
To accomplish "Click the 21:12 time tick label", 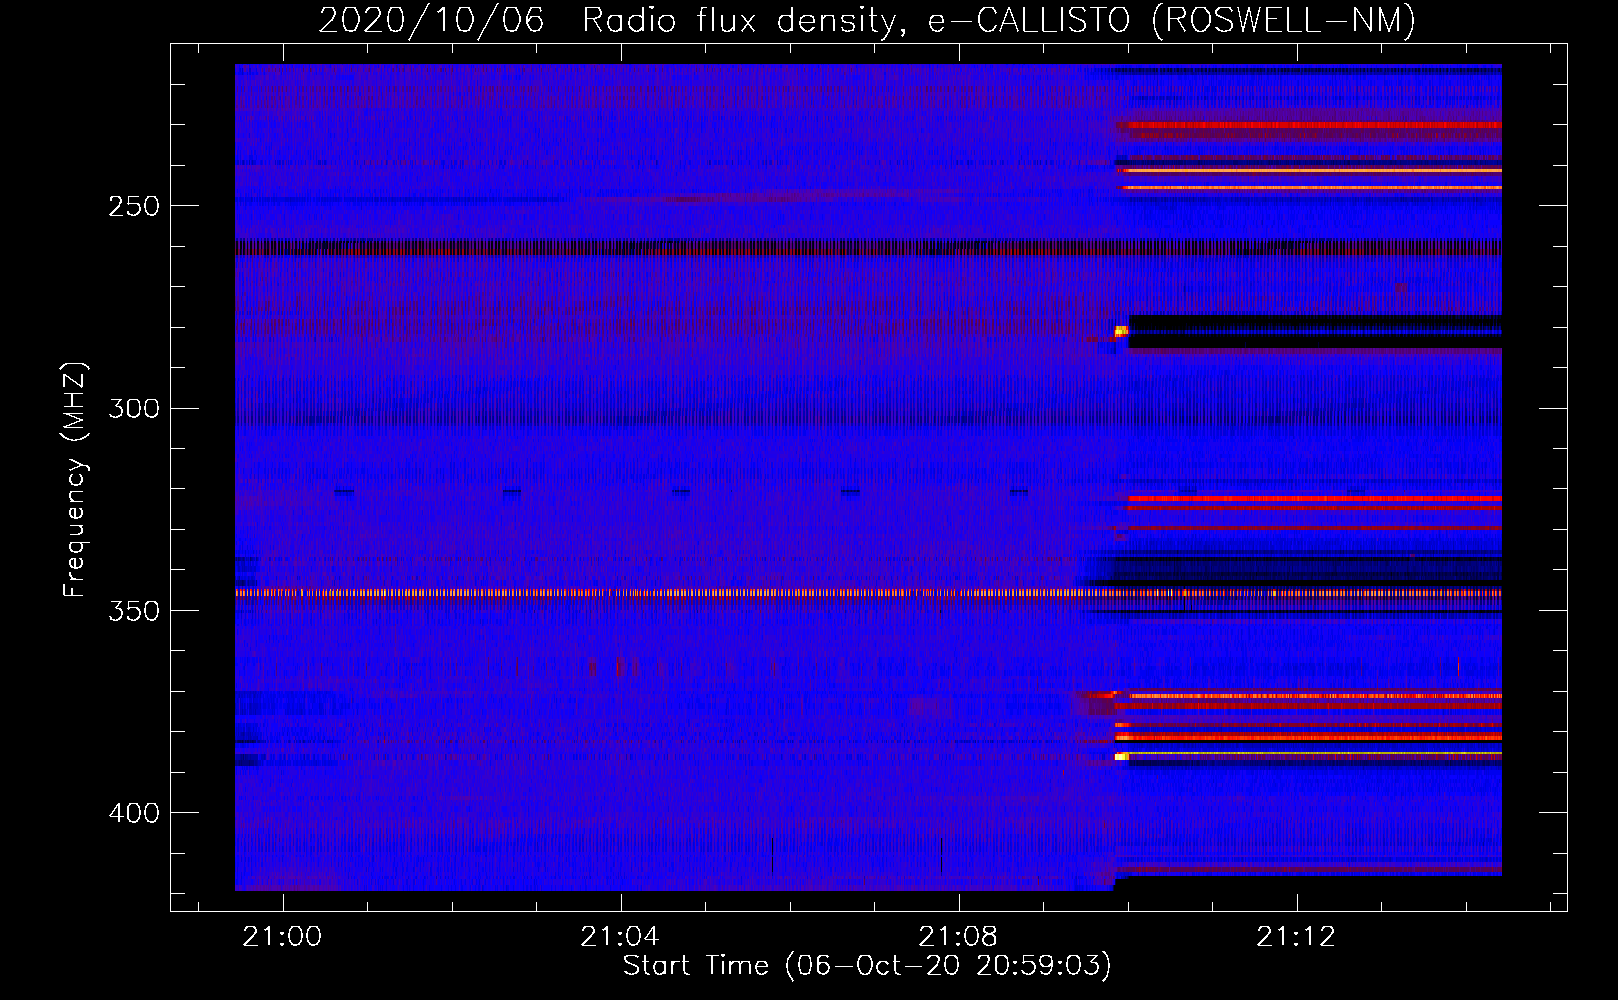I will pyautogui.click(x=1296, y=937).
